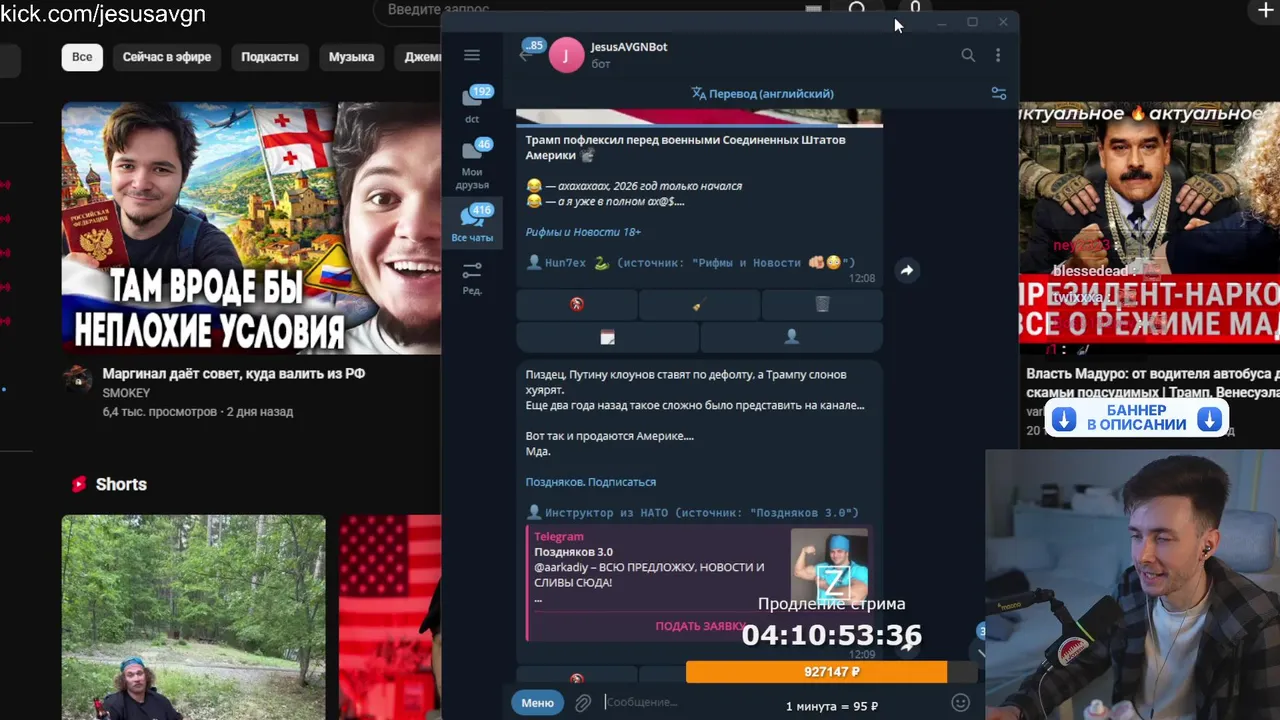Open the forest Shorts video thumbnail

click(193, 617)
